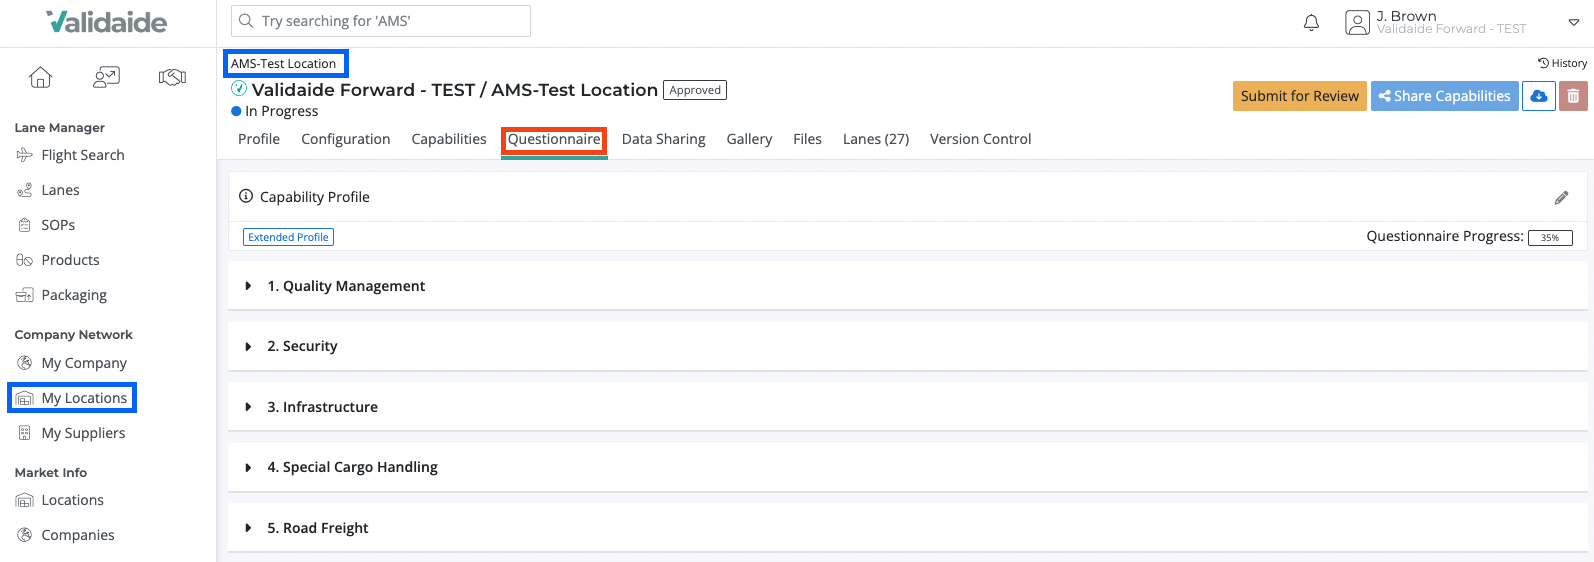The width and height of the screenshot is (1594, 562).
Task: Click the Products icon in sidebar
Action: pos(25,260)
